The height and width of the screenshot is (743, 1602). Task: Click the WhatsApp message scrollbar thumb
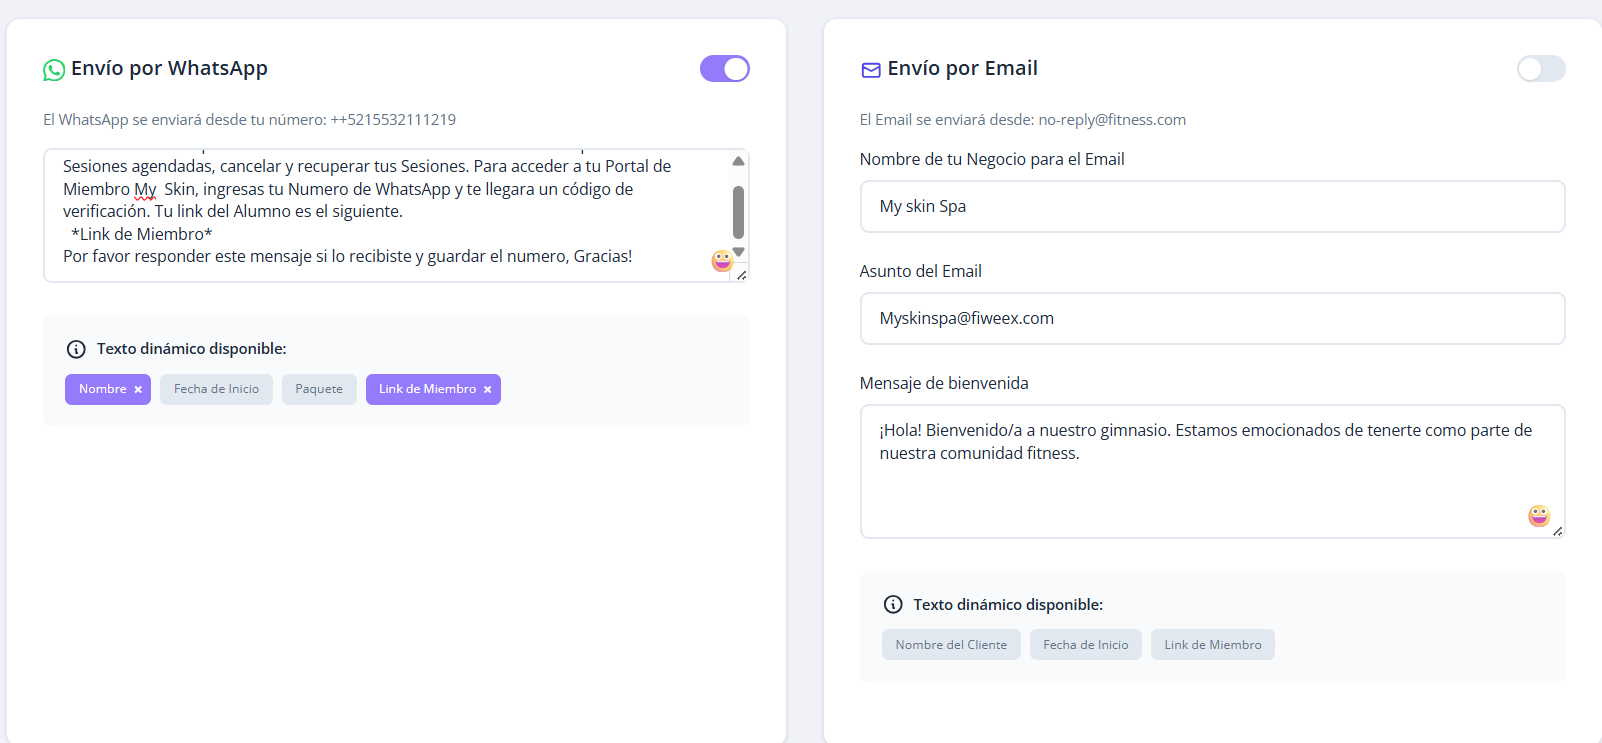pos(738,212)
